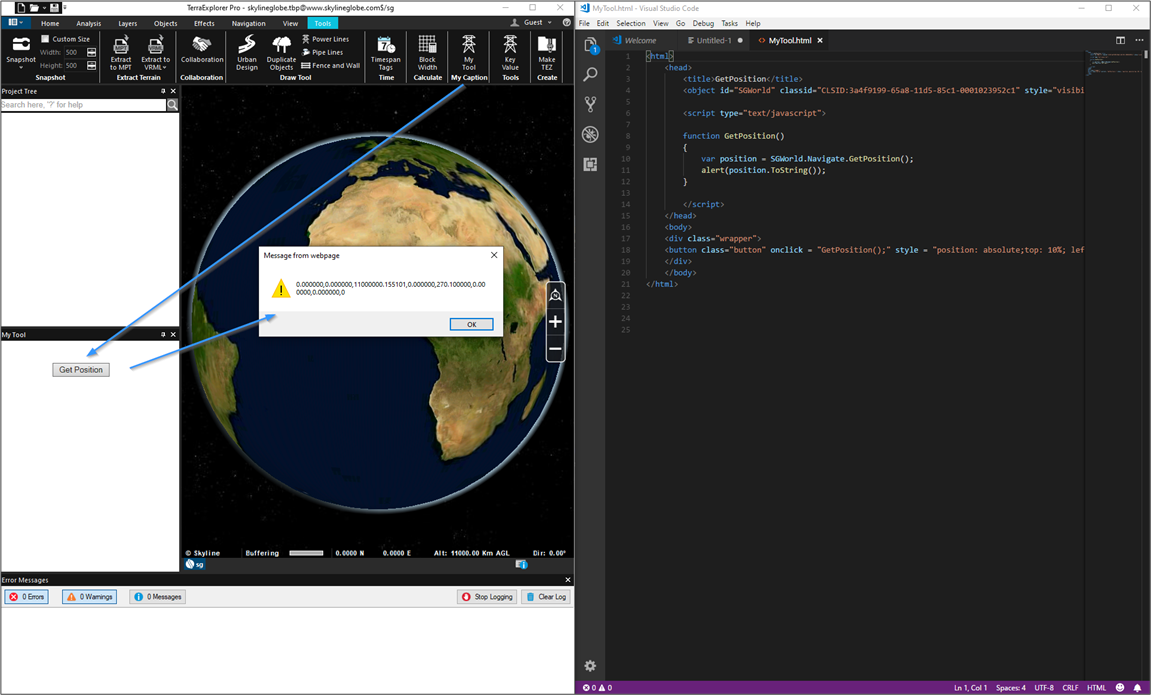The width and height of the screenshot is (1151, 695).
Task: Switch to the Analysis ribbon tab
Action: coord(89,23)
